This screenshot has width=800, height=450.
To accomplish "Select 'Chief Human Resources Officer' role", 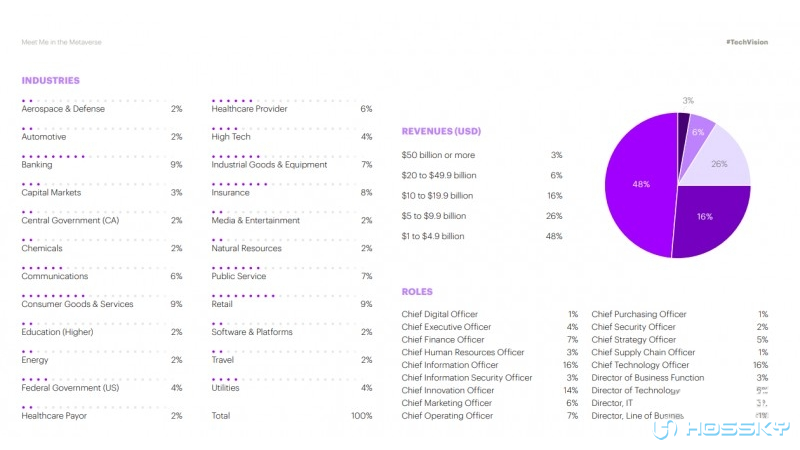I will click(x=463, y=353).
